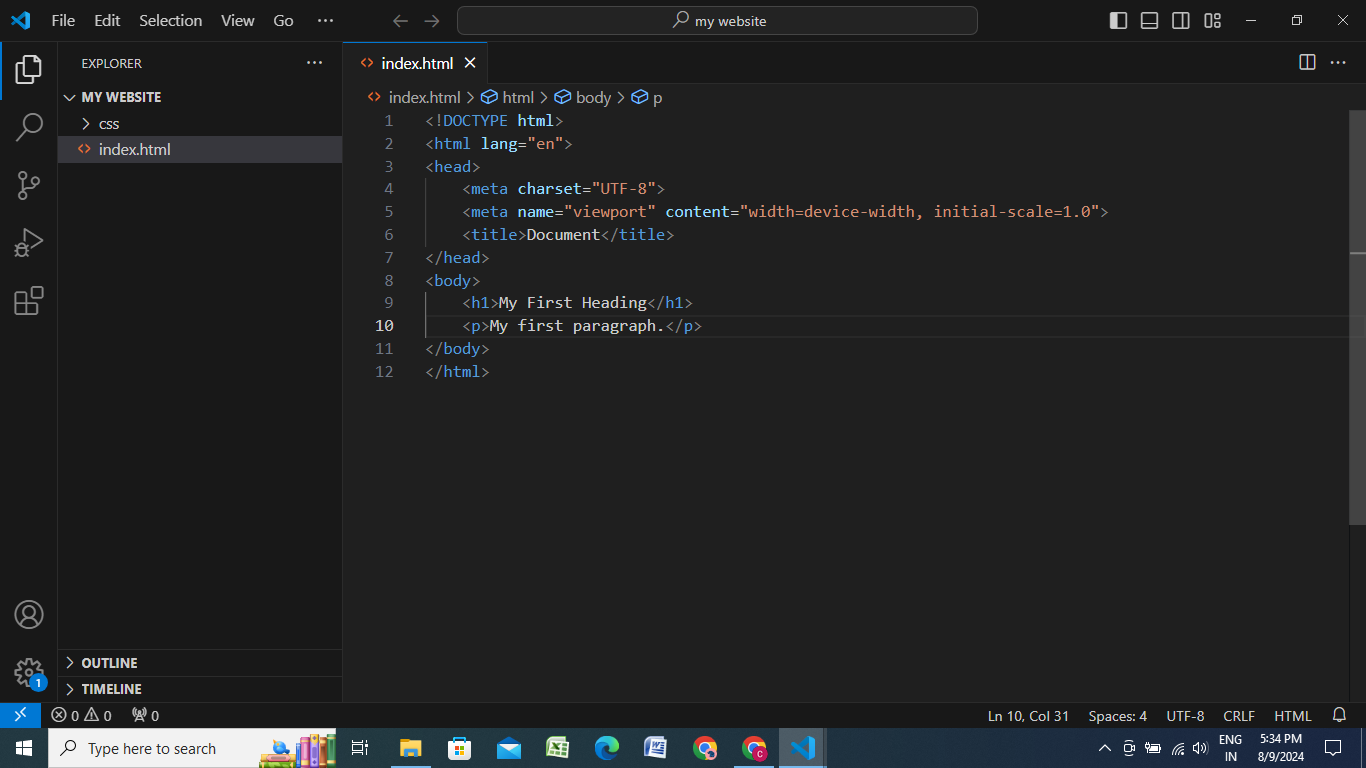Toggle the primary side bar layout icon

tap(1119, 20)
